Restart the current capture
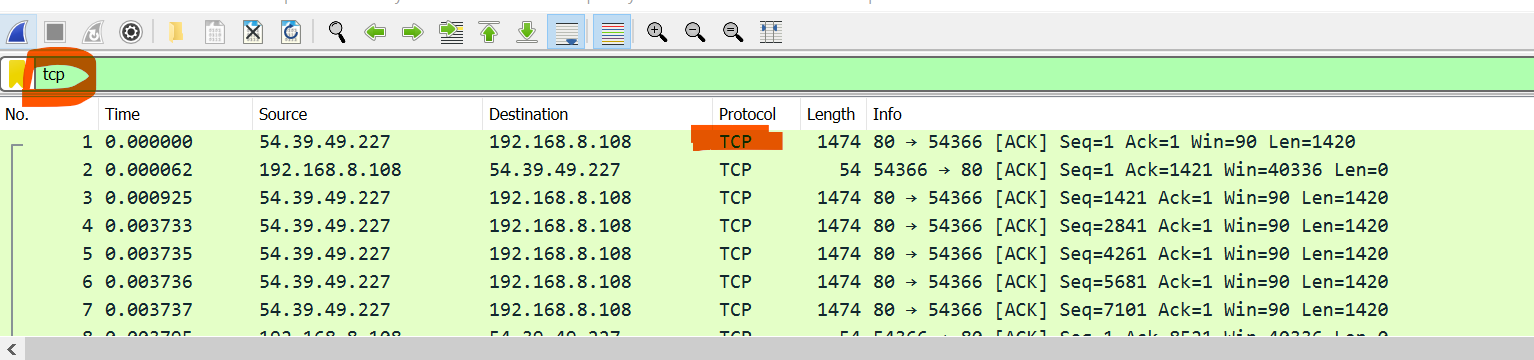Screen dimensions: 1534x360 (92, 32)
